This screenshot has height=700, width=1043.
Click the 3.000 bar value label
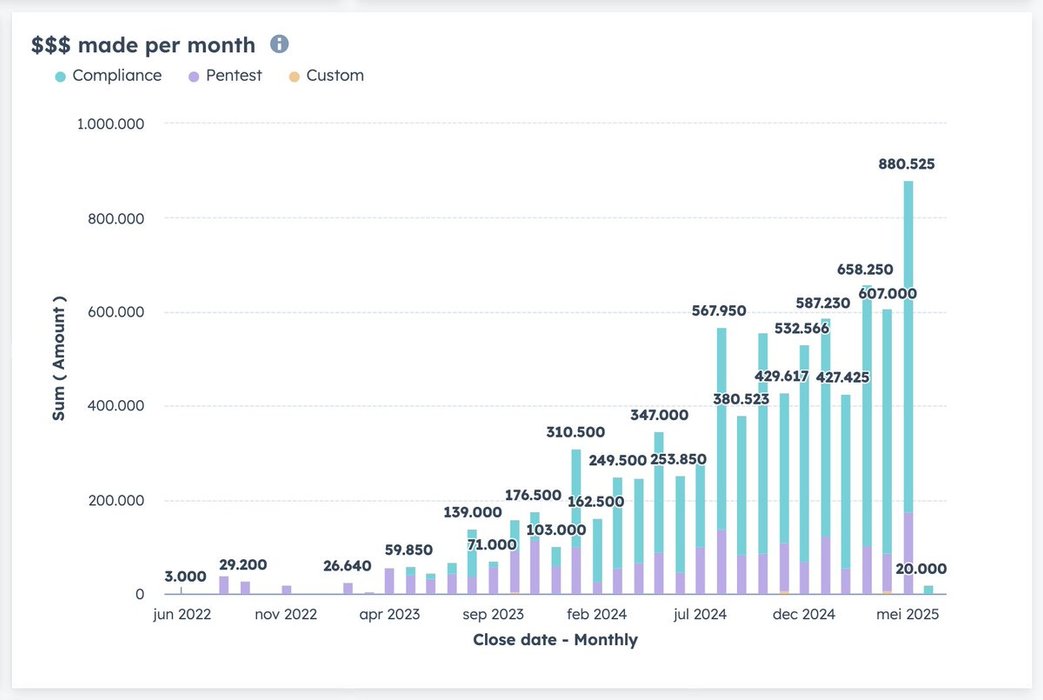click(x=185, y=577)
